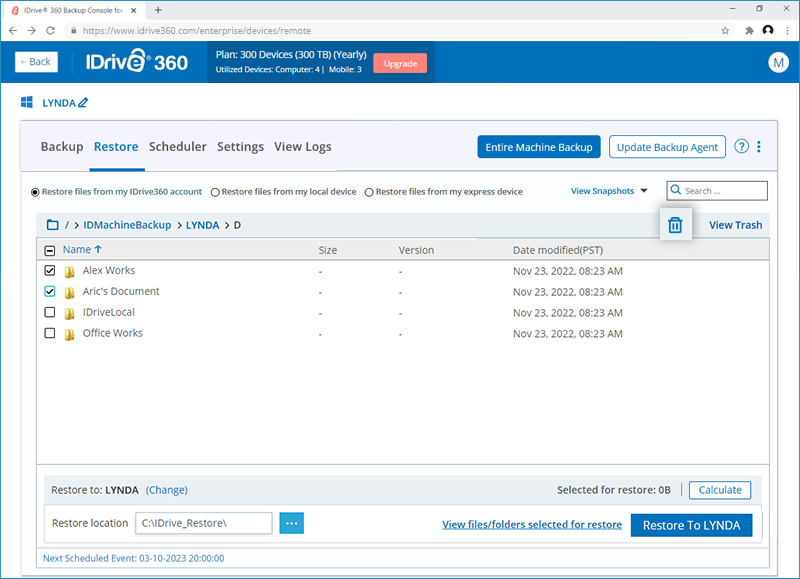Open the View Trash link
Viewport: 800px width, 579px height.
point(735,225)
